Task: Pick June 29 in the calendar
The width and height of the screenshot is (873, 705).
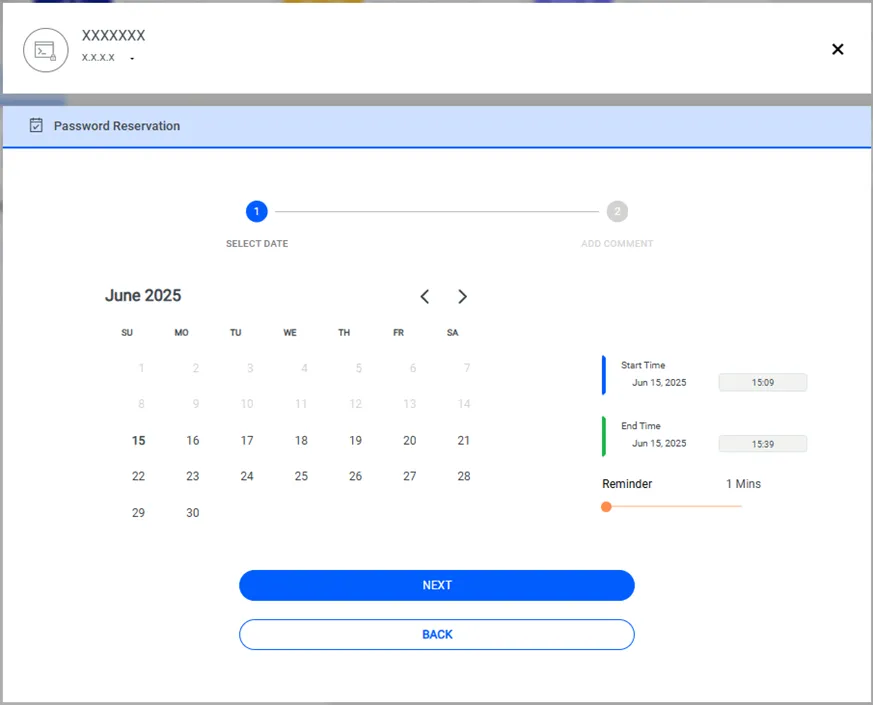Action: pos(139,512)
